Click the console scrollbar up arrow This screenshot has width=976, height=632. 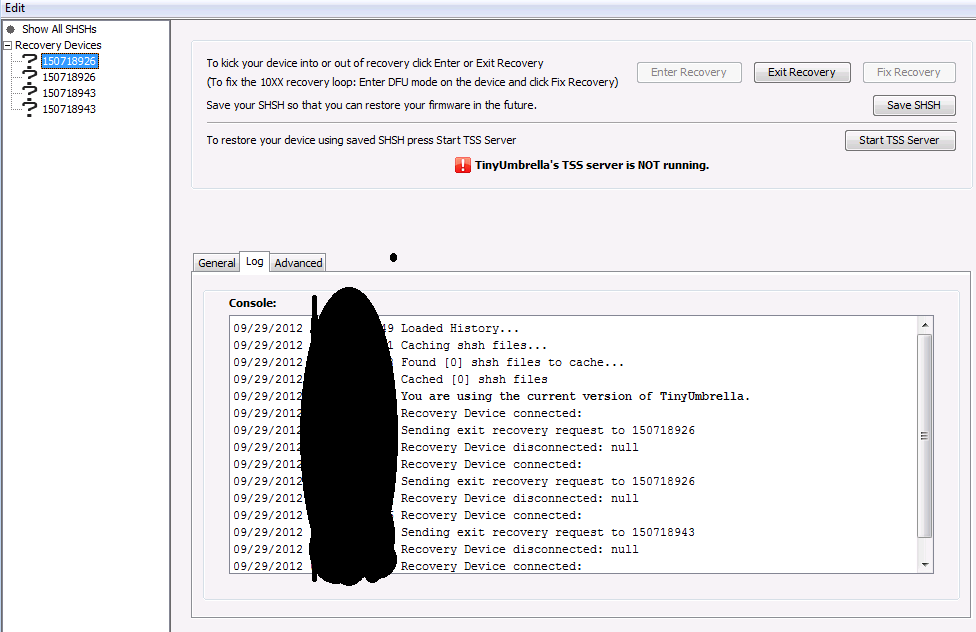tap(925, 325)
